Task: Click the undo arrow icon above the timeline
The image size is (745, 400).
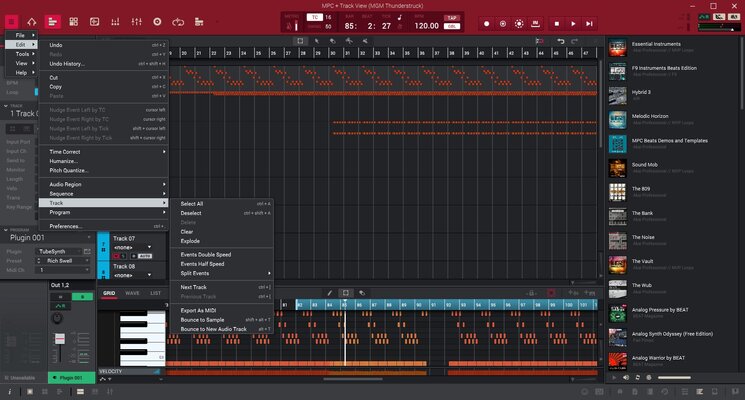Action: click(561, 41)
